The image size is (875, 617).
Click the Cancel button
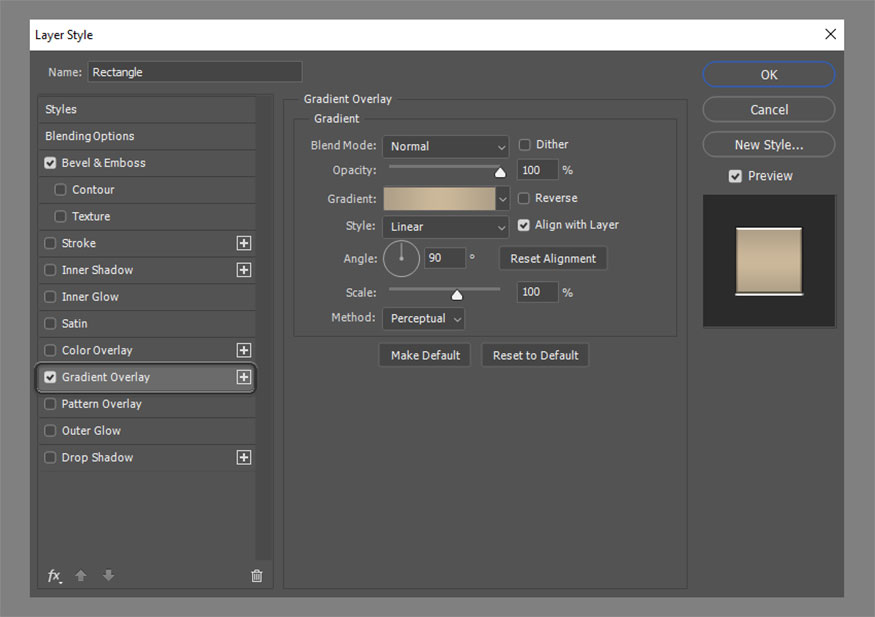(x=768, y=110)
